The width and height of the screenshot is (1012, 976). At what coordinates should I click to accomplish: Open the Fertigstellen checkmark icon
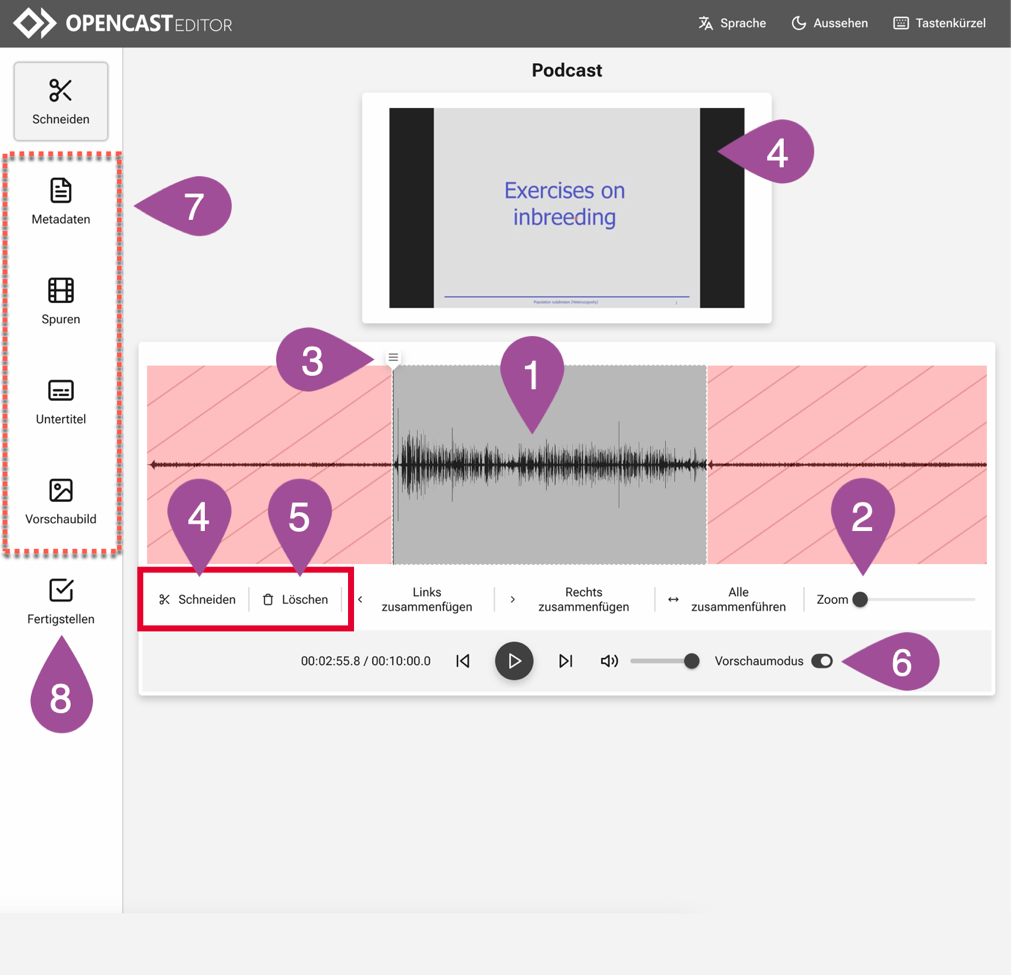[61, 601]
